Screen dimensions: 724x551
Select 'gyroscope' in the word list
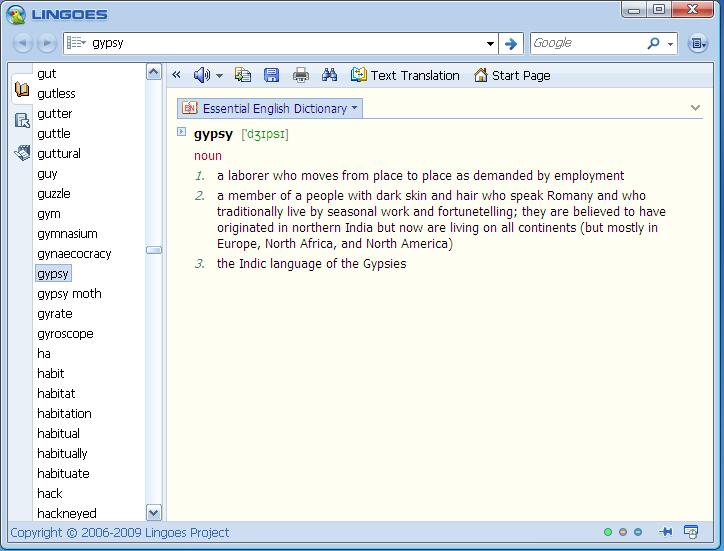tap(66, 333)
